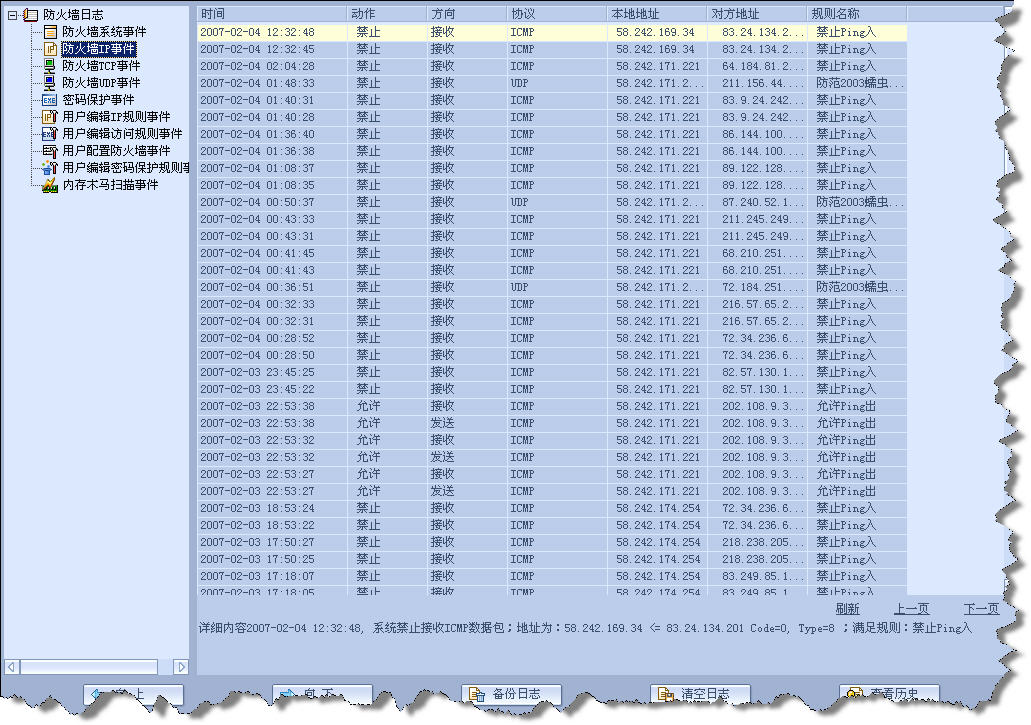Select the log entry timestamped 2007-02-04 12:32:48
The width and height of the screenshot is (1031, 725).
click(552, 32)
